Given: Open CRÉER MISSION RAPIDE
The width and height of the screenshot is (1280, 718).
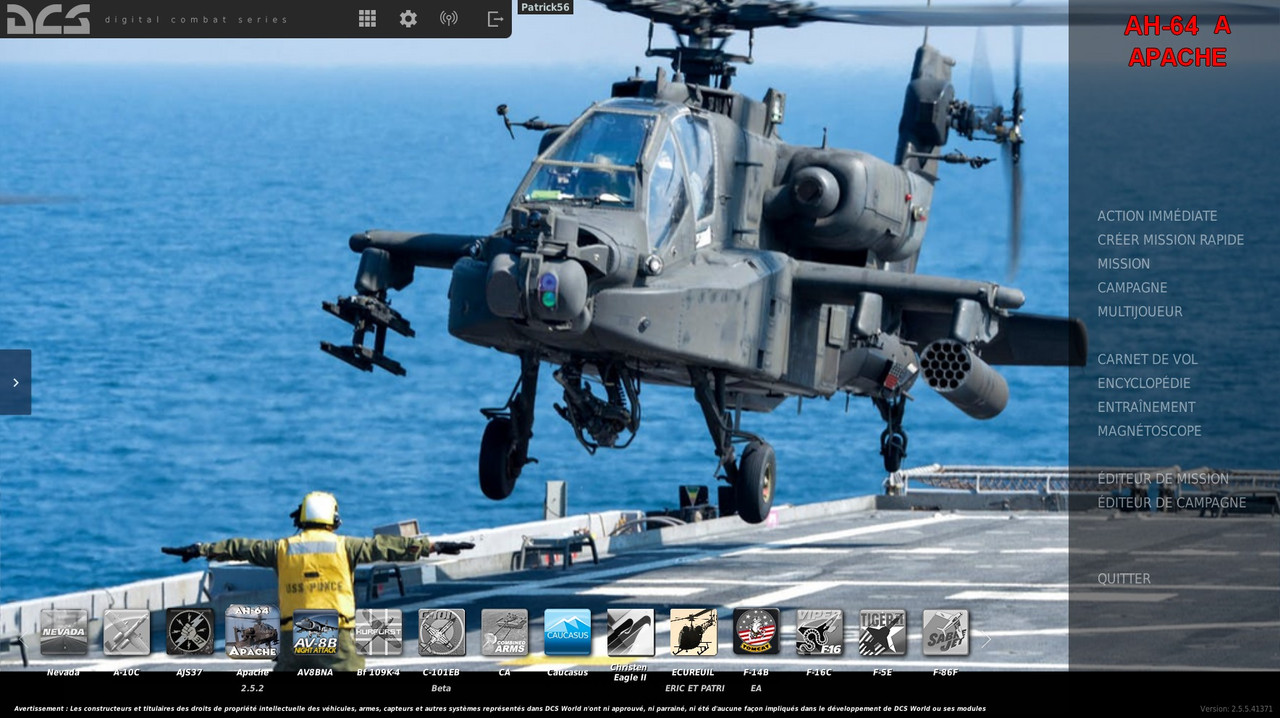Looking at the screenshot, I should [x=1171, y=240].
